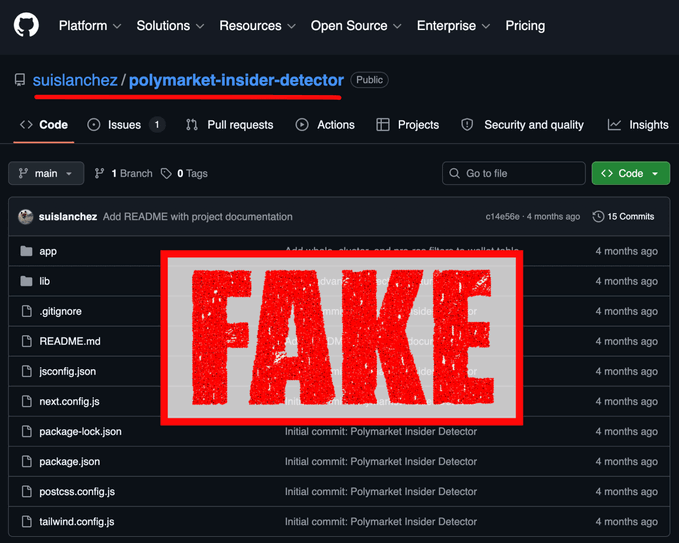Open the main branch selector dropdown
The image size is (679, 543).
(46, 173)
